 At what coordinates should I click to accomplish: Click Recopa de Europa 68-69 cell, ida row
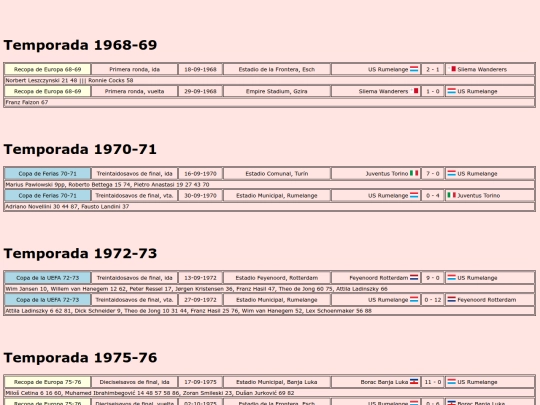[48, 69]
